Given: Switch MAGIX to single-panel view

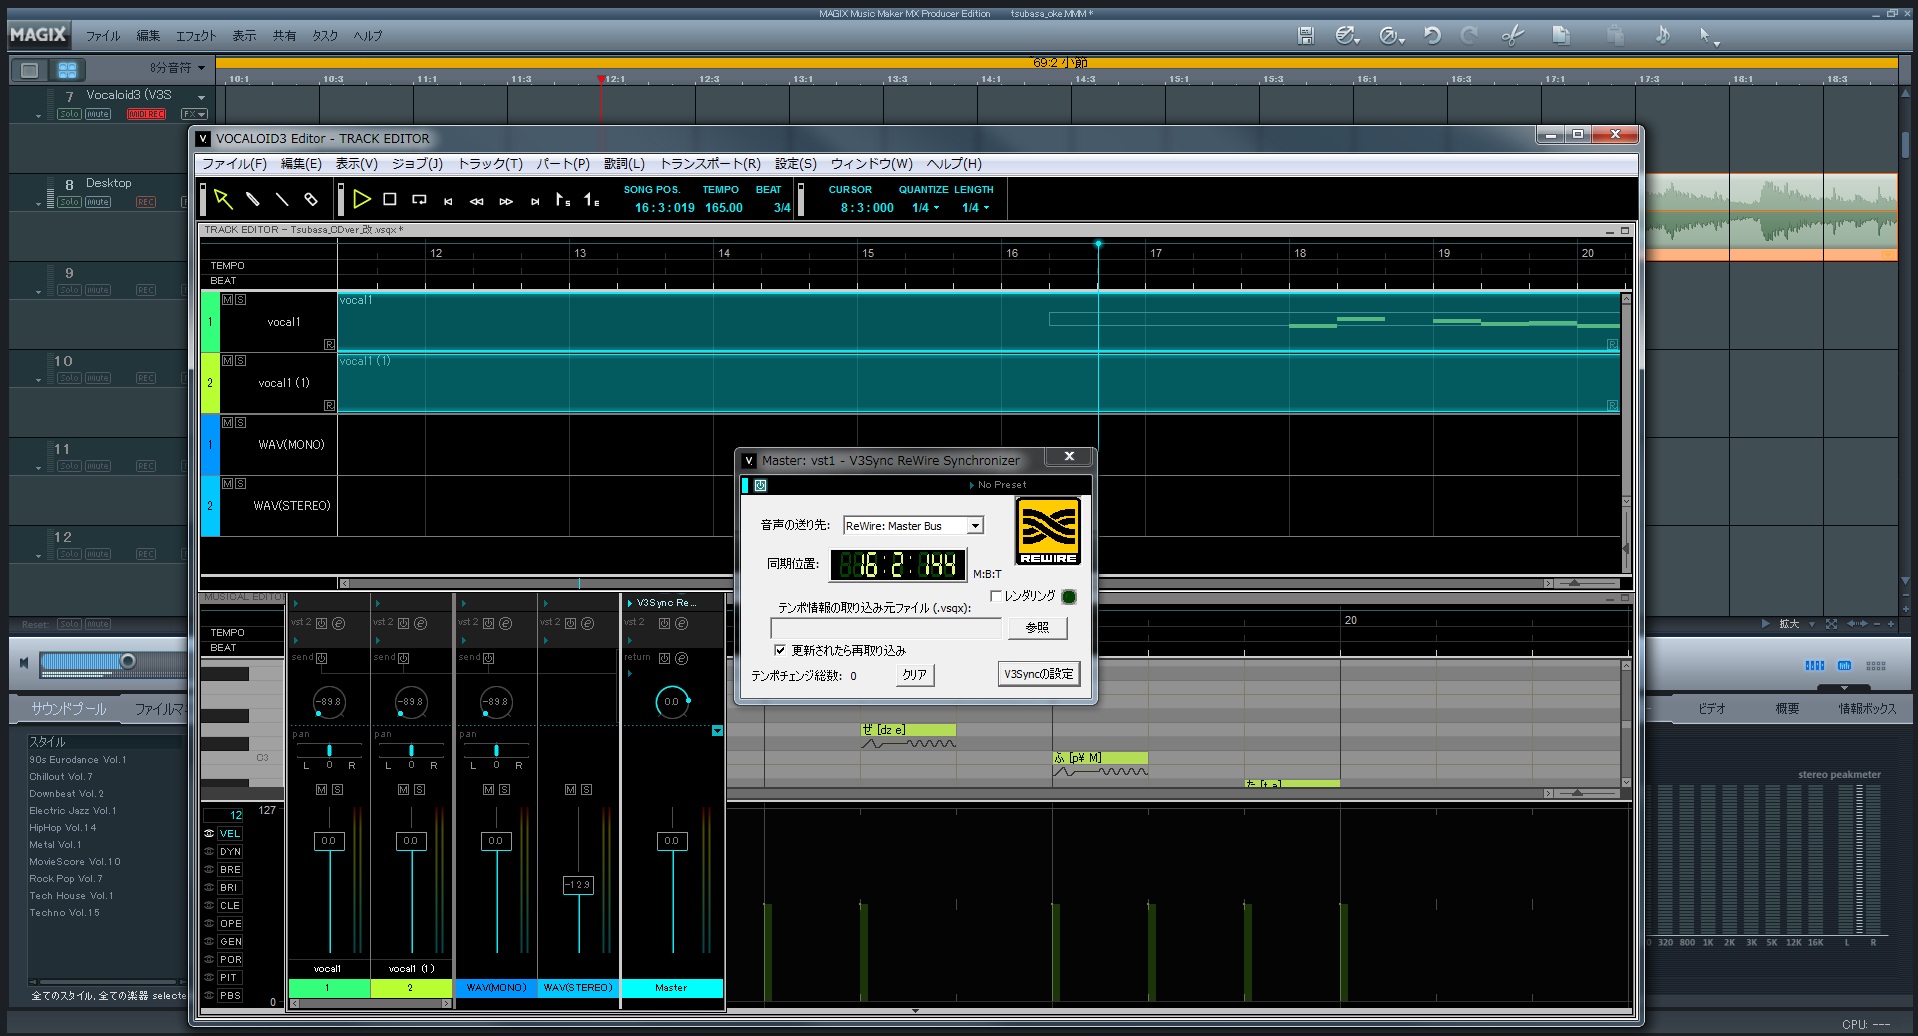Looking at the screenshot, I should click(x=30, y=70).
